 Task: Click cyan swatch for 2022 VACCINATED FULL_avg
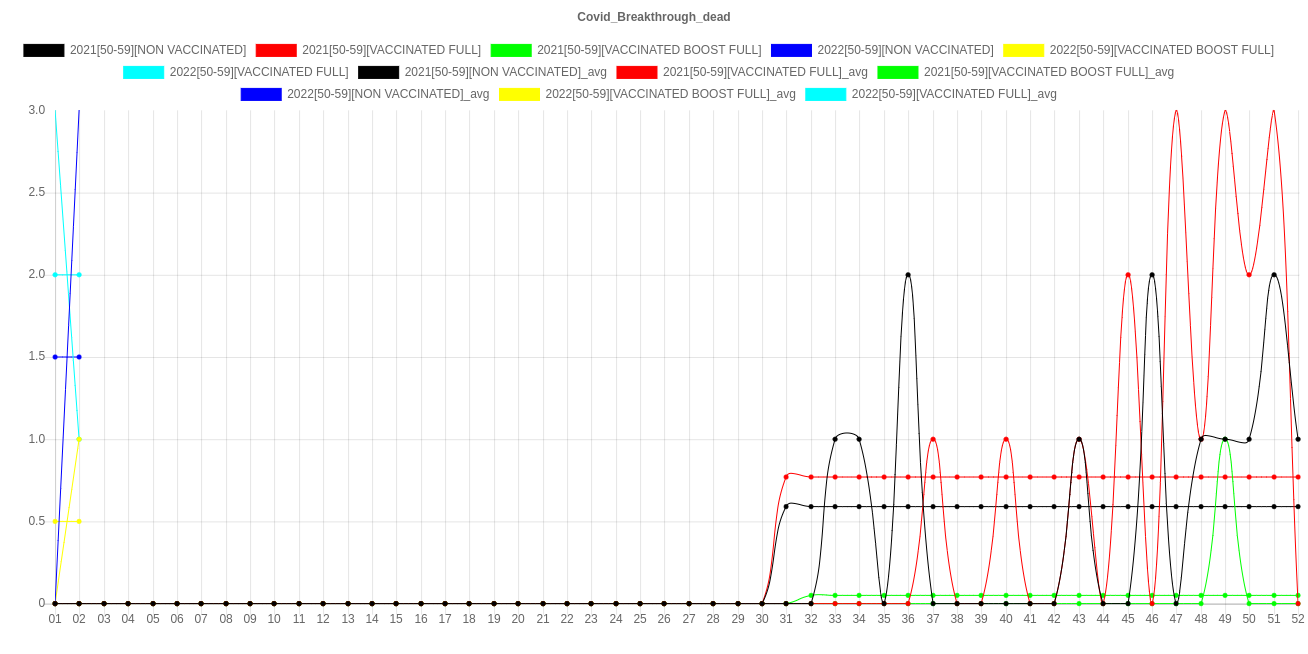(825, 94)
